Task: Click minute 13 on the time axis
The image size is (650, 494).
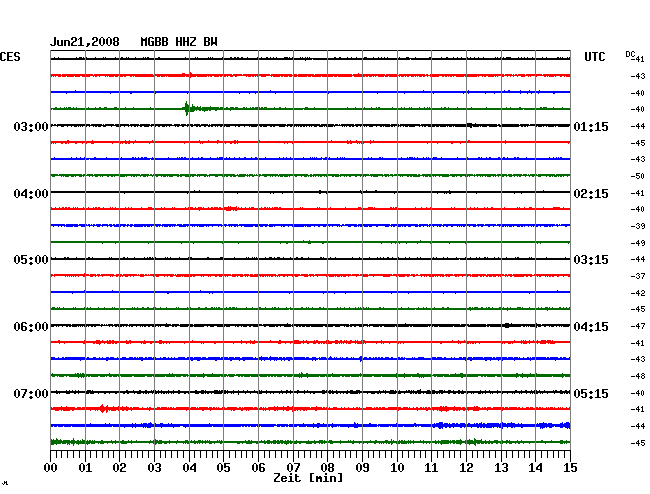Action: click(501, 468)
